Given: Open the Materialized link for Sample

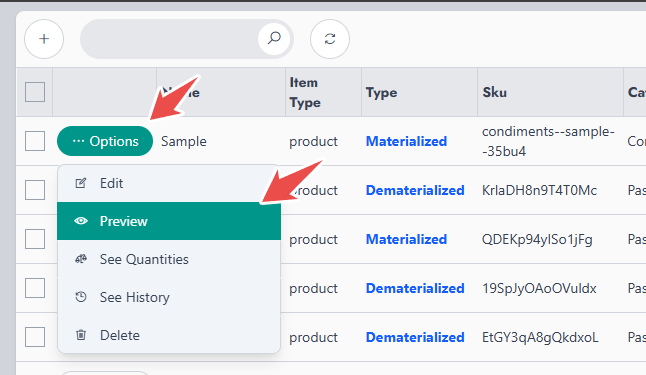Looking at the screenshot, I should point(406,141).
